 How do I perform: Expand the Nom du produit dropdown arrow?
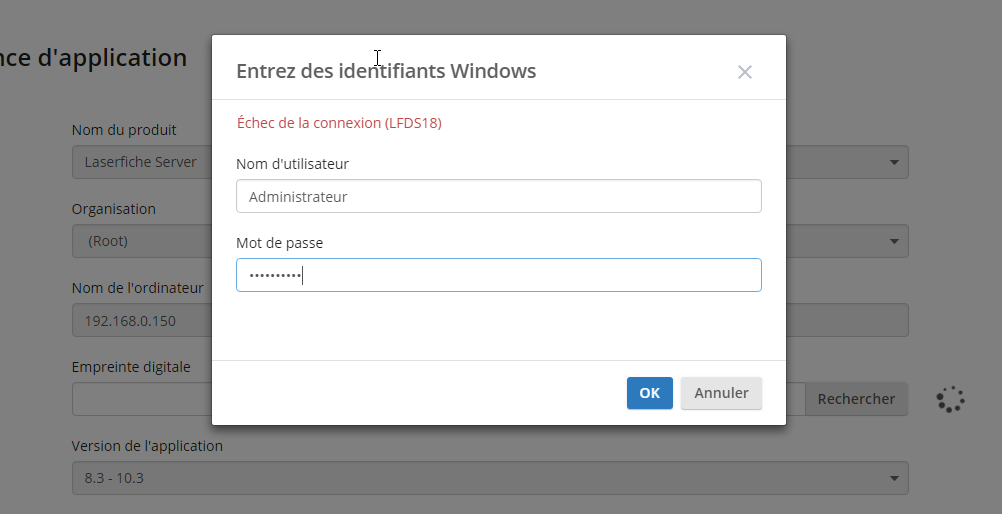click(x=893, y=162)
